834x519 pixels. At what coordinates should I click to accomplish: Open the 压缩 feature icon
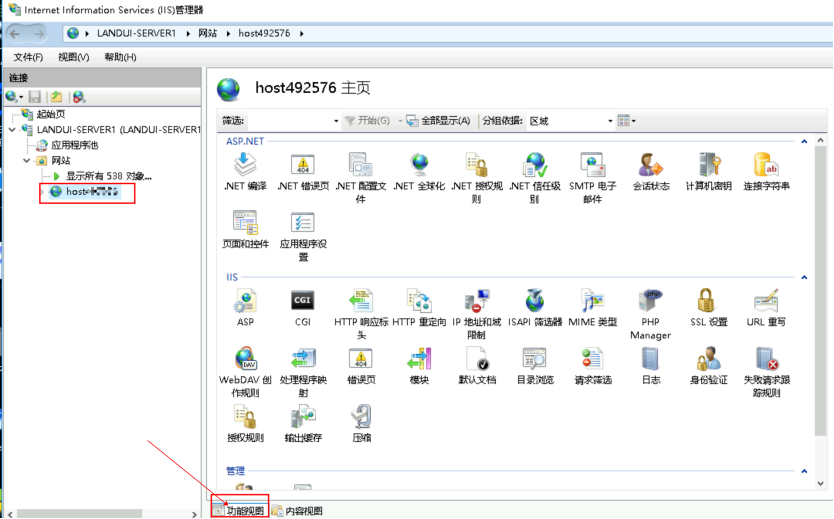pyautogui.click(x=361, y=423)
